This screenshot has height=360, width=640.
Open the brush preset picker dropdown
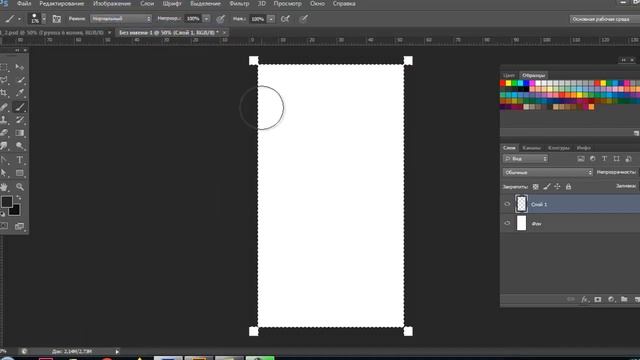click(44, 19)
